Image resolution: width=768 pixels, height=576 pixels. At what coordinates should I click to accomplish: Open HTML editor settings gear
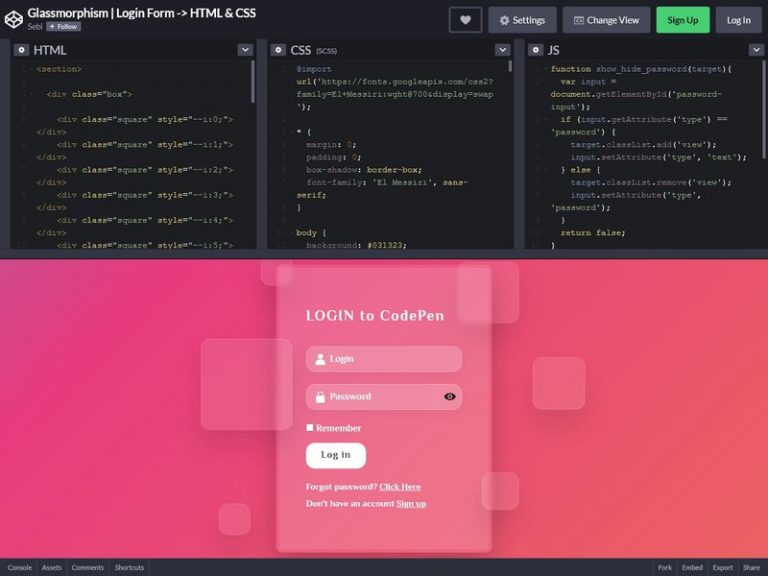tap(21, 49)
